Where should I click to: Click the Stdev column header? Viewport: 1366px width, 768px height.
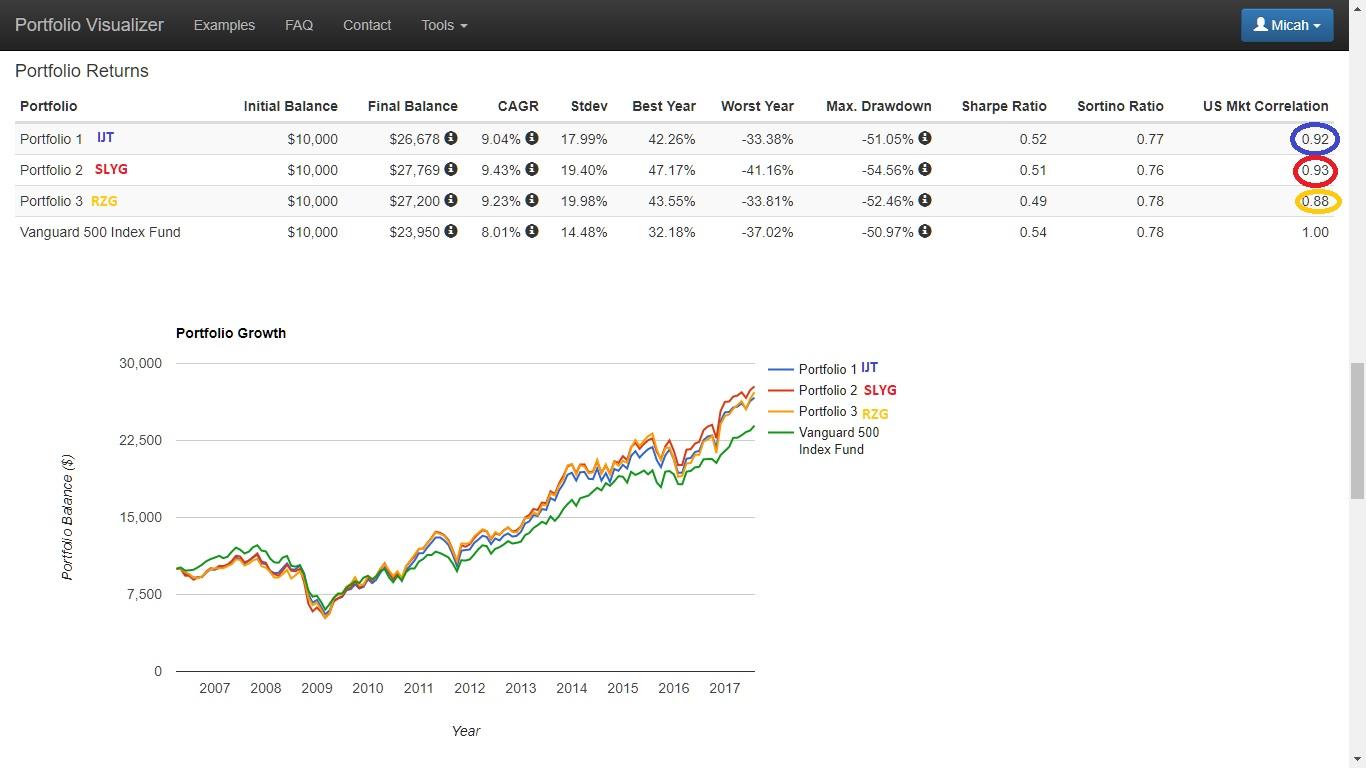589,106
